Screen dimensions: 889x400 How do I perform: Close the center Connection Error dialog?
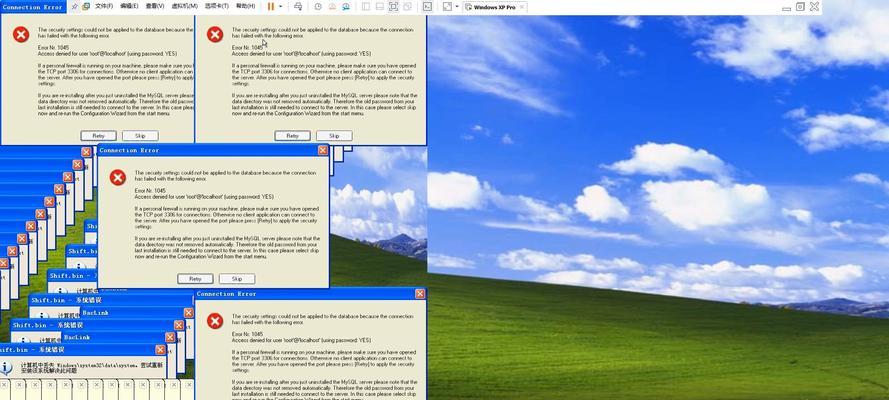323,150
